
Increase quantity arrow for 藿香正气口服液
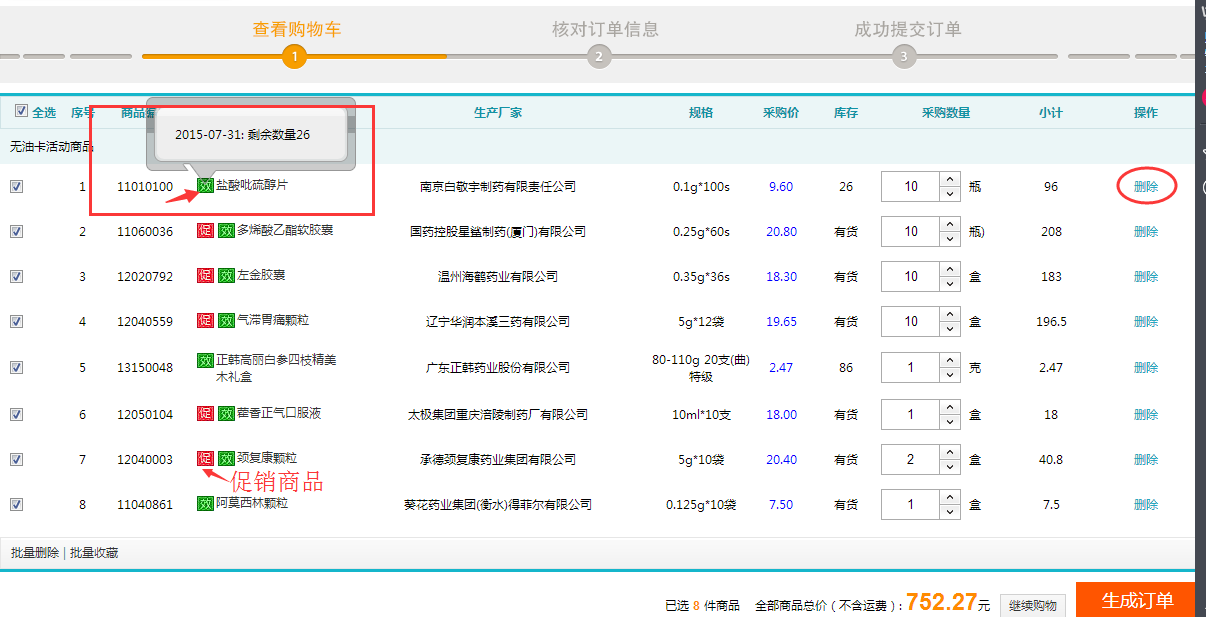950,407
